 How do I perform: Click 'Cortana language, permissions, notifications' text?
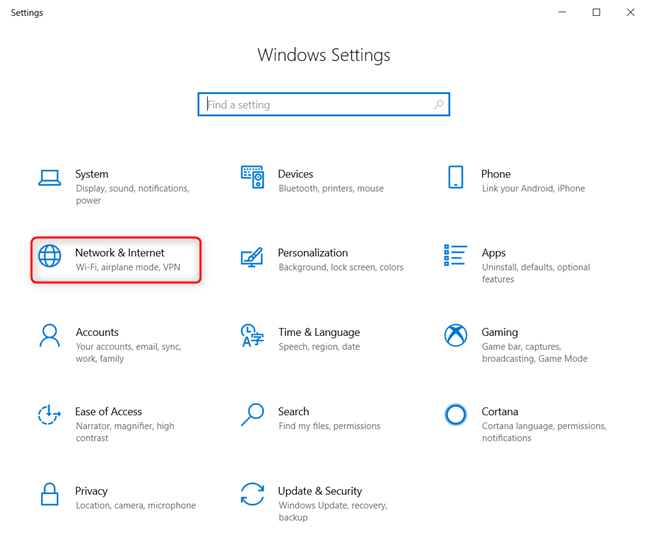[544, 432]
